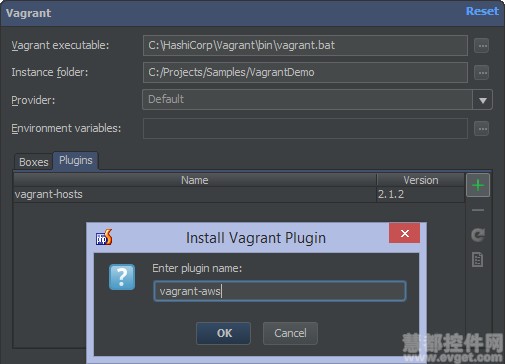This screenshot has height=364, width=505.
Task: Close the Install Vagrant Plugin dialog
Action: [x=404, y=233]
